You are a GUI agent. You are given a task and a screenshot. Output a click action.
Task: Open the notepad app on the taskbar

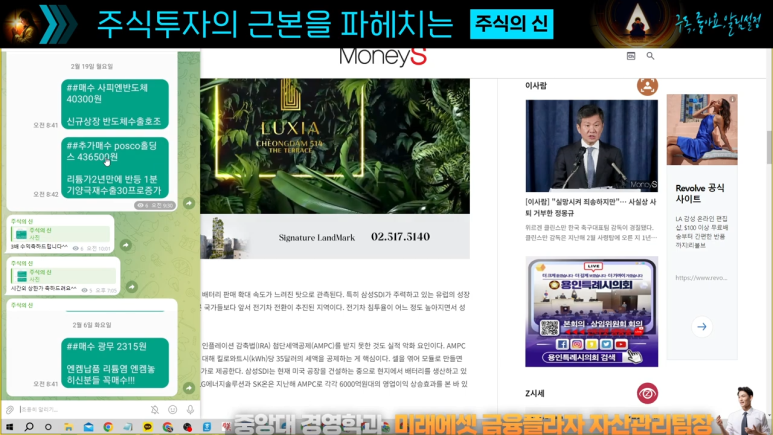coord(128,427)
